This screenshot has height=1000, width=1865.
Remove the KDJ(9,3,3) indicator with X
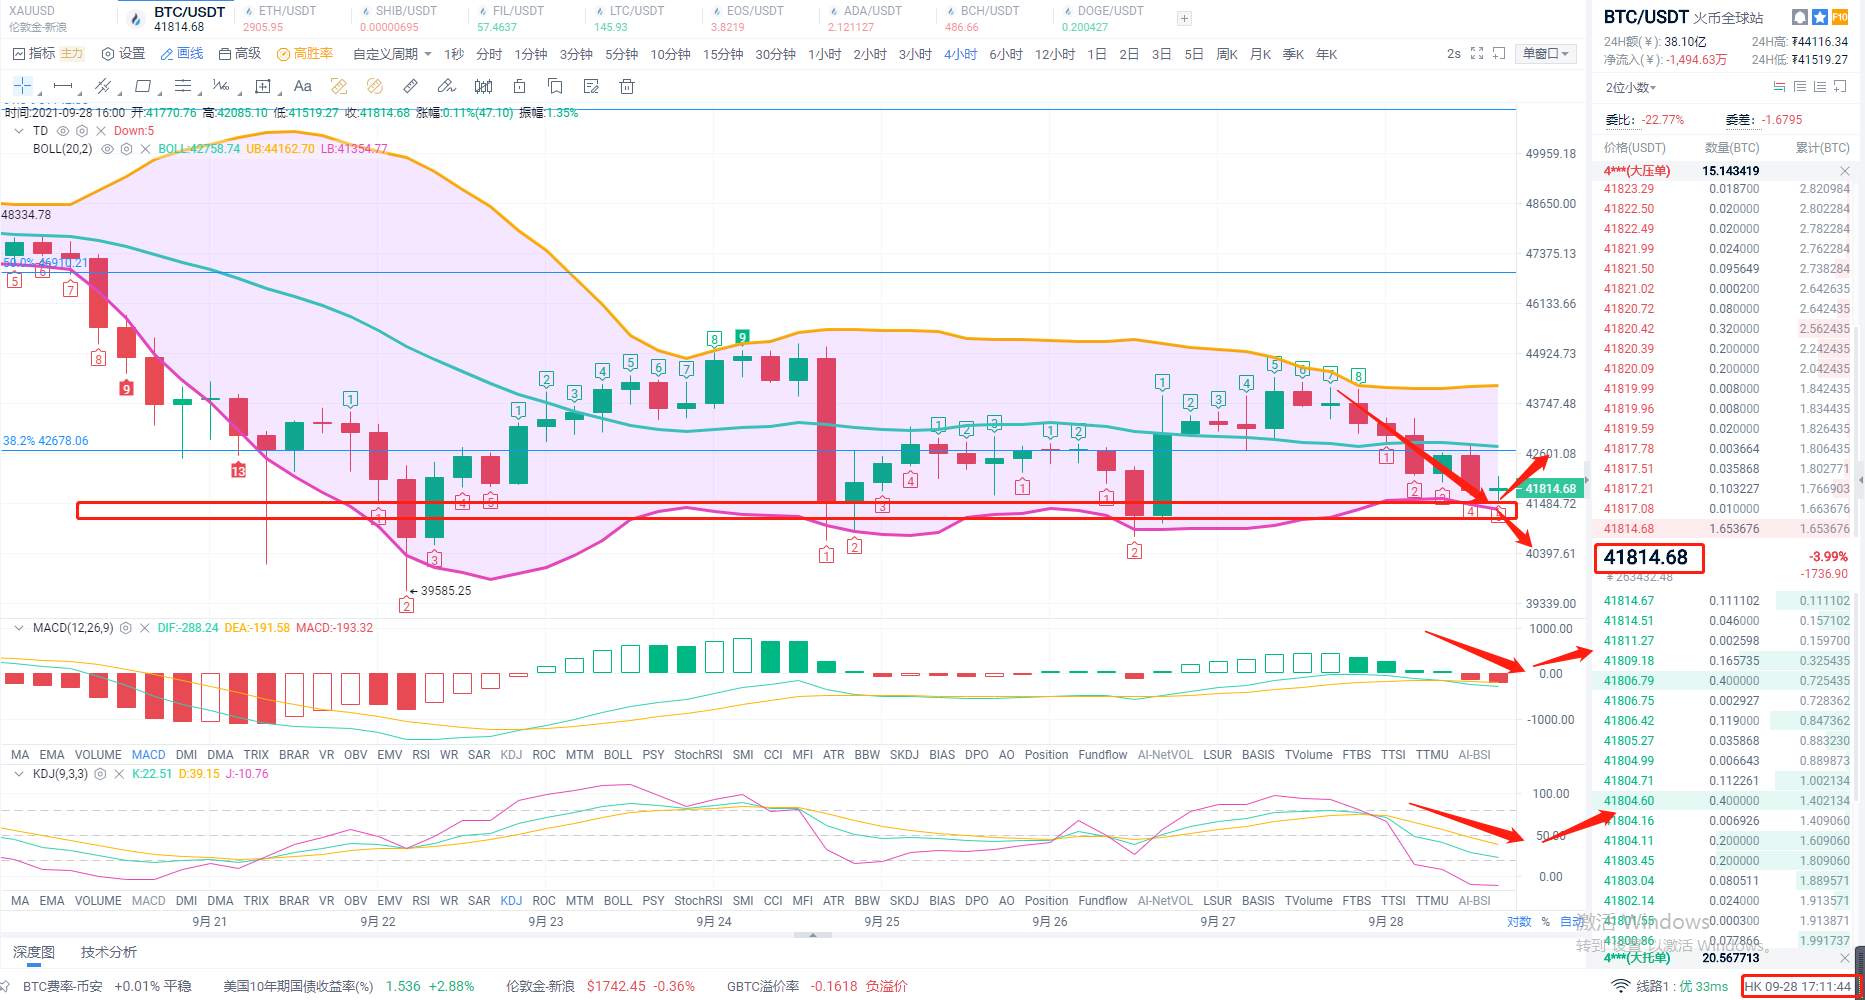click(119, 774)
